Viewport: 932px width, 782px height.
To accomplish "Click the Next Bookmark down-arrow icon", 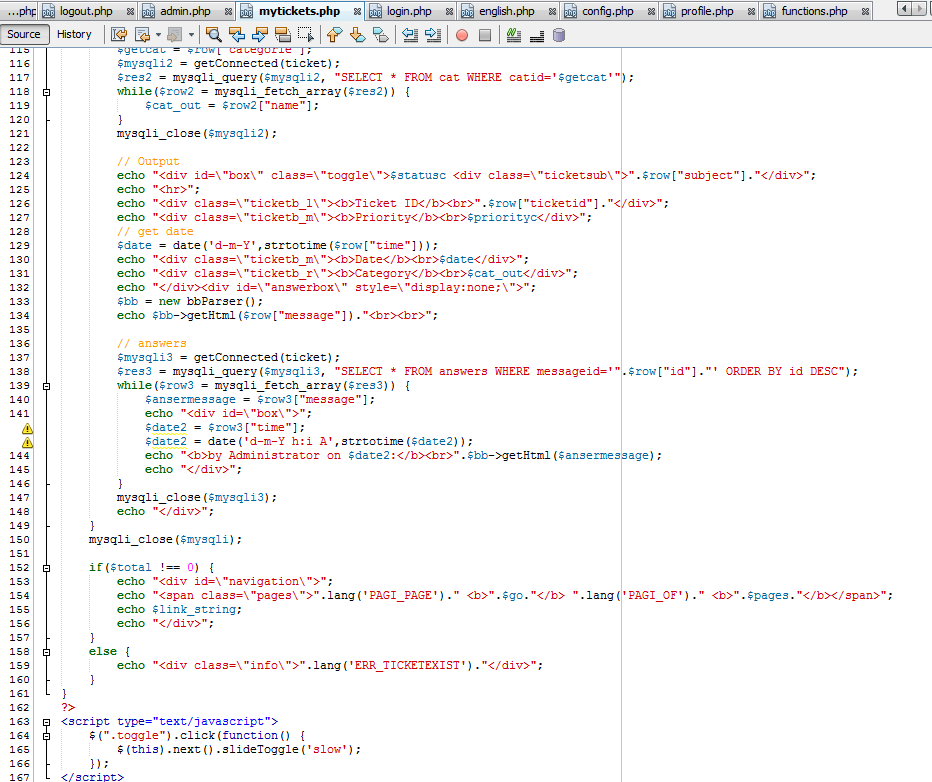I will [x=357, y=35].
